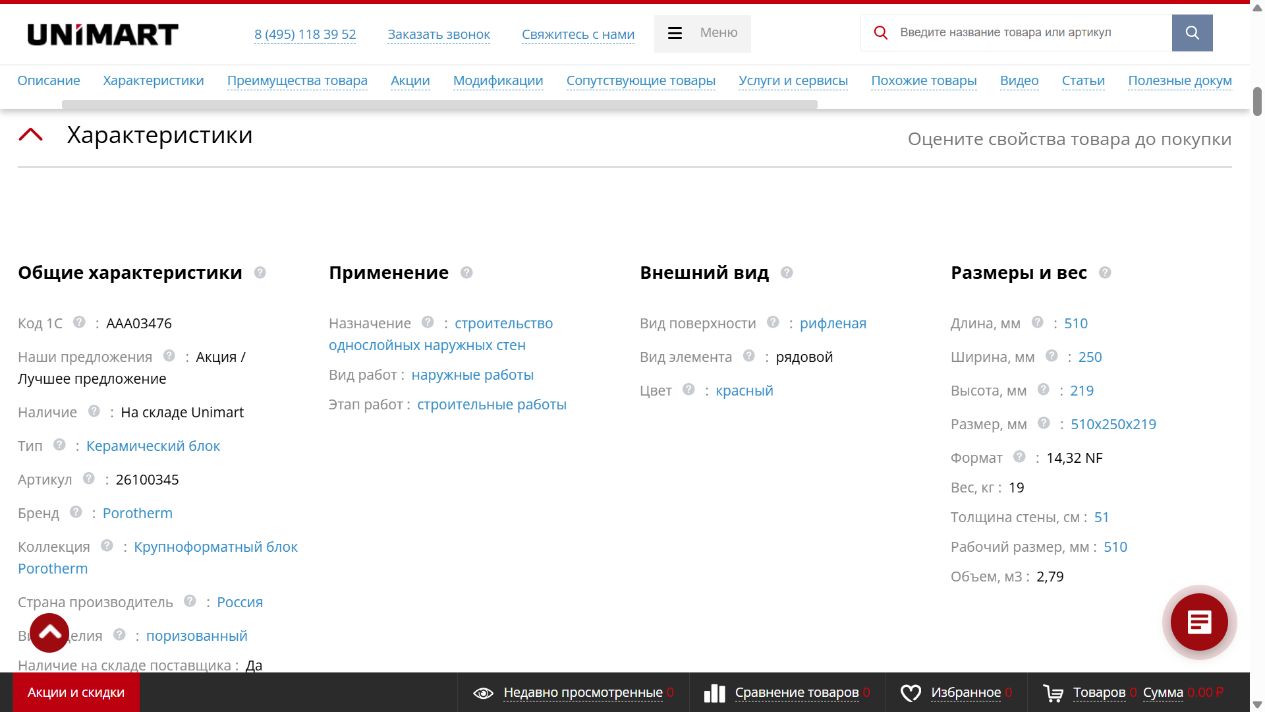Click the vertical page scrollbar thumb
The height and width of the screenshot is (712, 1265).
[1257, 101]
